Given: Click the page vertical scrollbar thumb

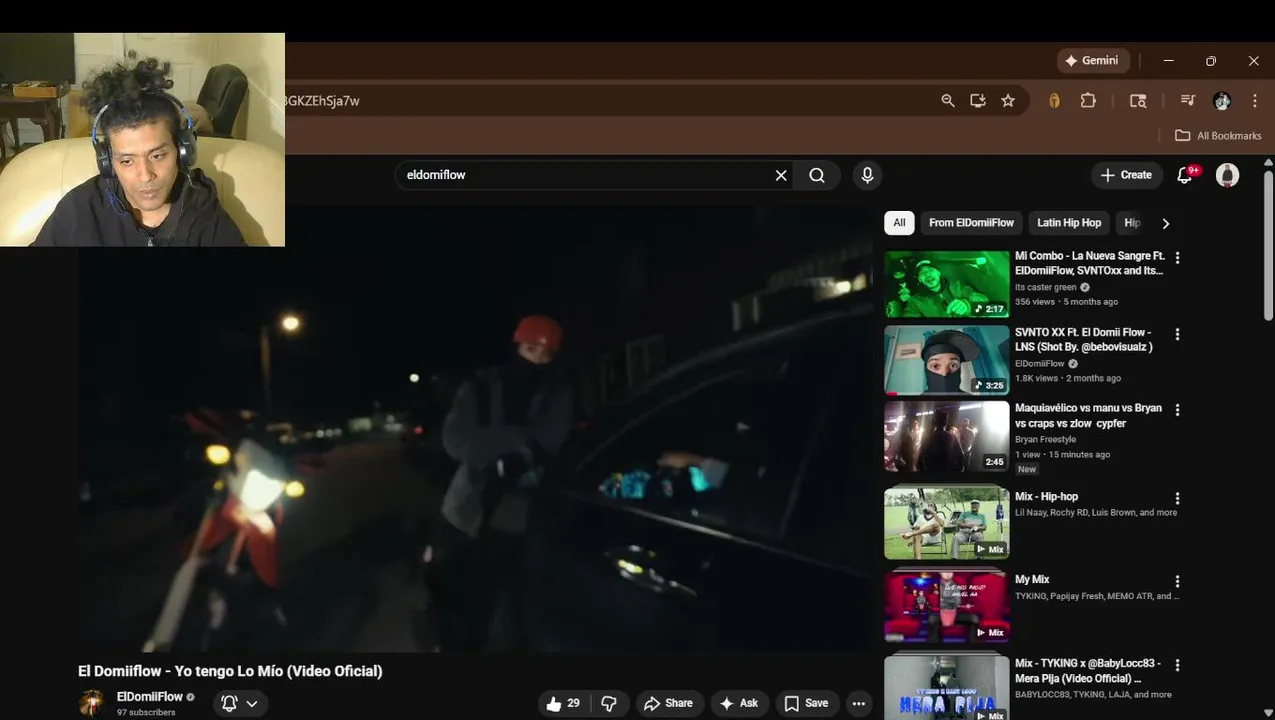Looking at the screenshot, I should [x=1269, y=245].
